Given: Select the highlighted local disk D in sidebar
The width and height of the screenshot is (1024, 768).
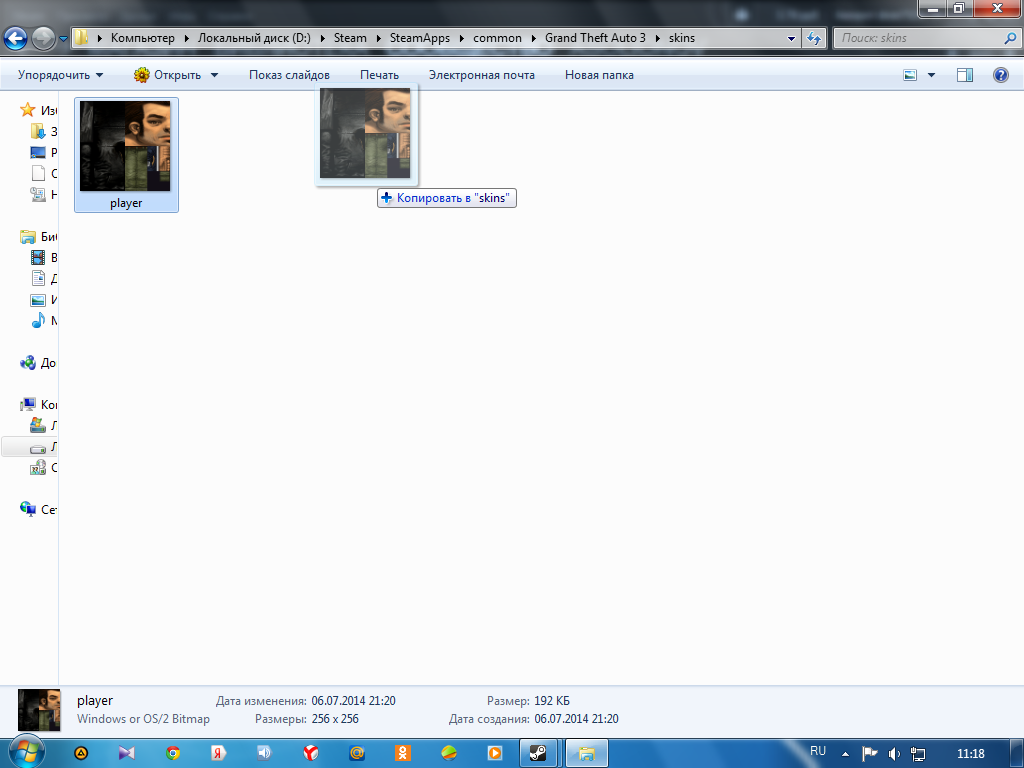Looking at the screenshot, I should click(x=30, y=447).
